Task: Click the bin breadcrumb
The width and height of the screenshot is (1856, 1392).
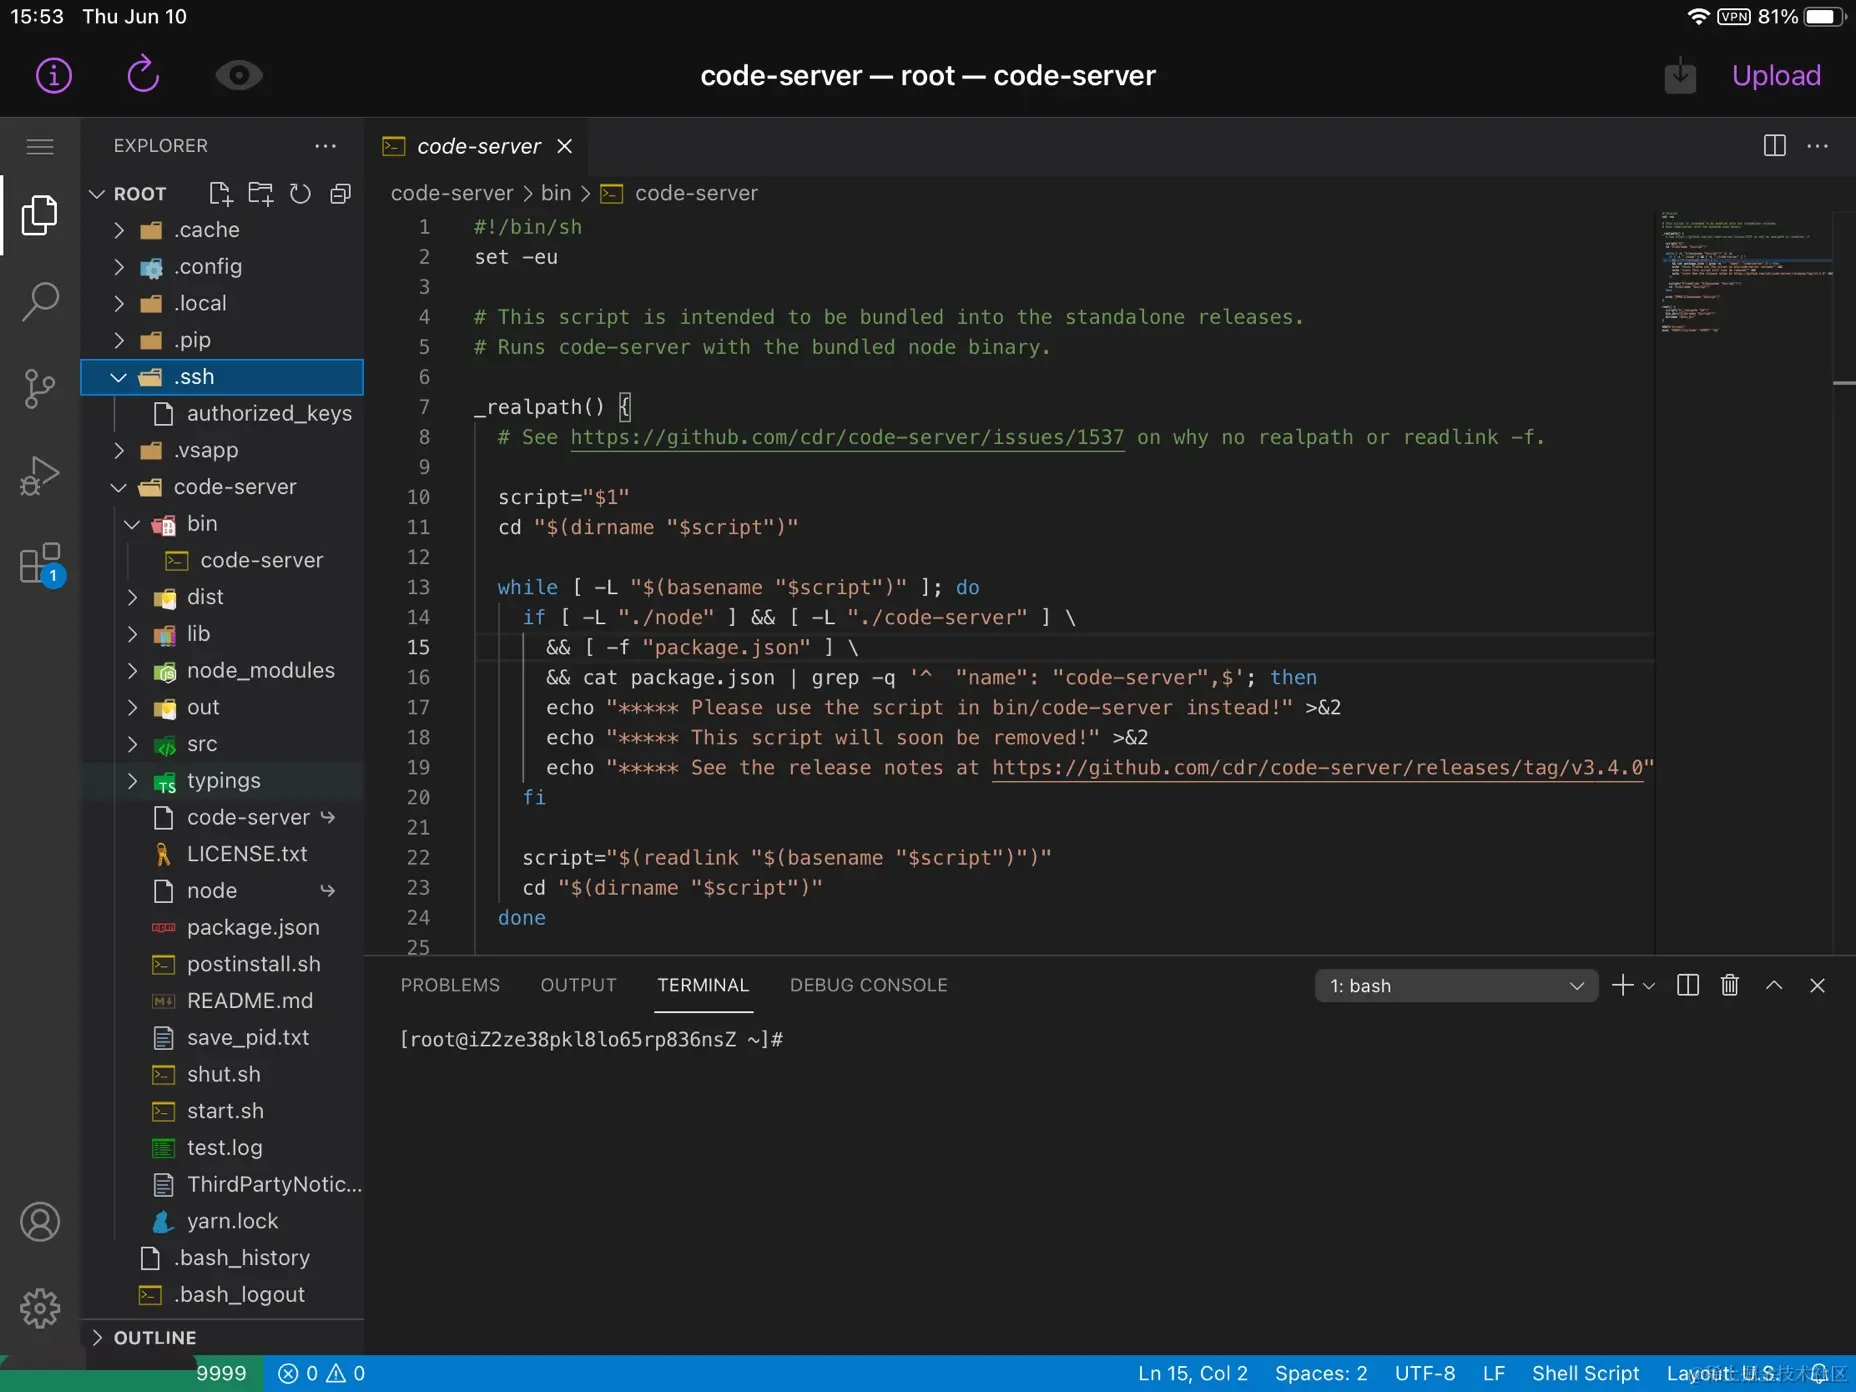Action: click(556, 193)
